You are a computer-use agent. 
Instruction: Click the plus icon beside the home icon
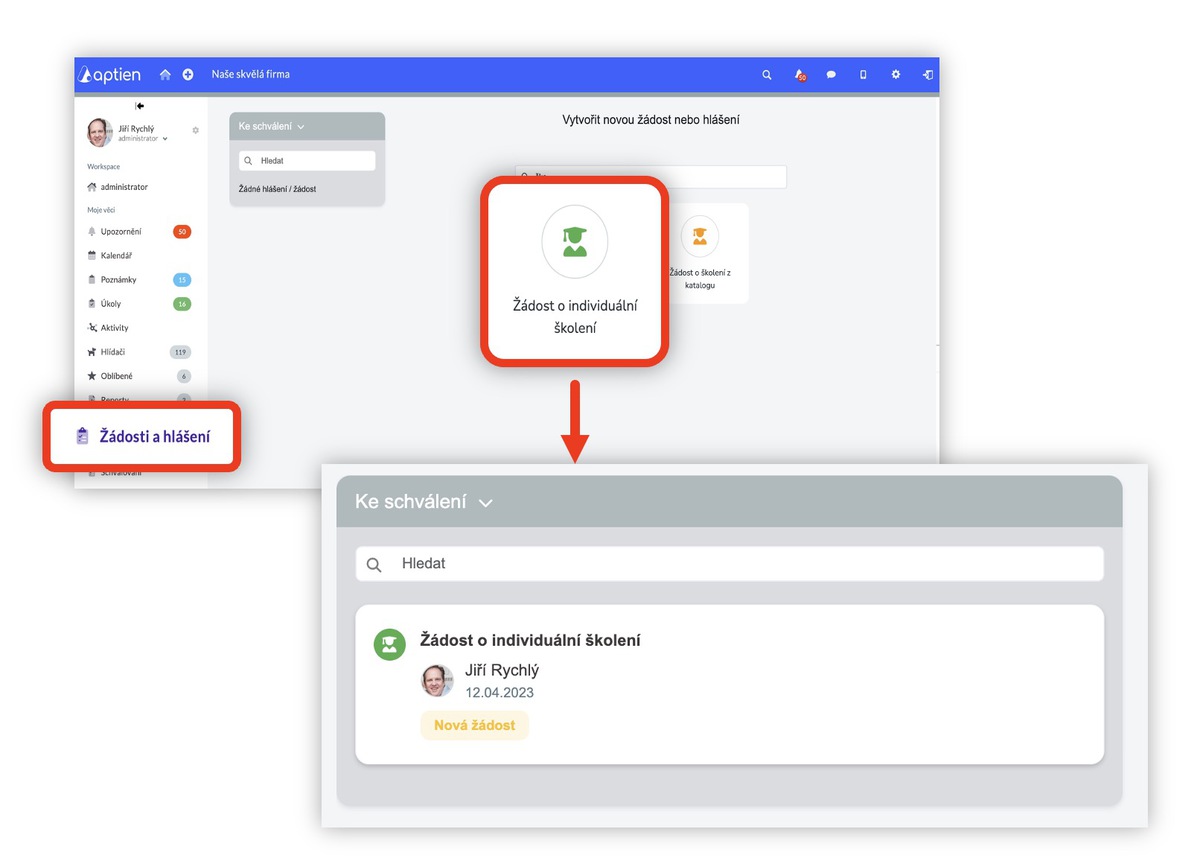pos(188,75)
